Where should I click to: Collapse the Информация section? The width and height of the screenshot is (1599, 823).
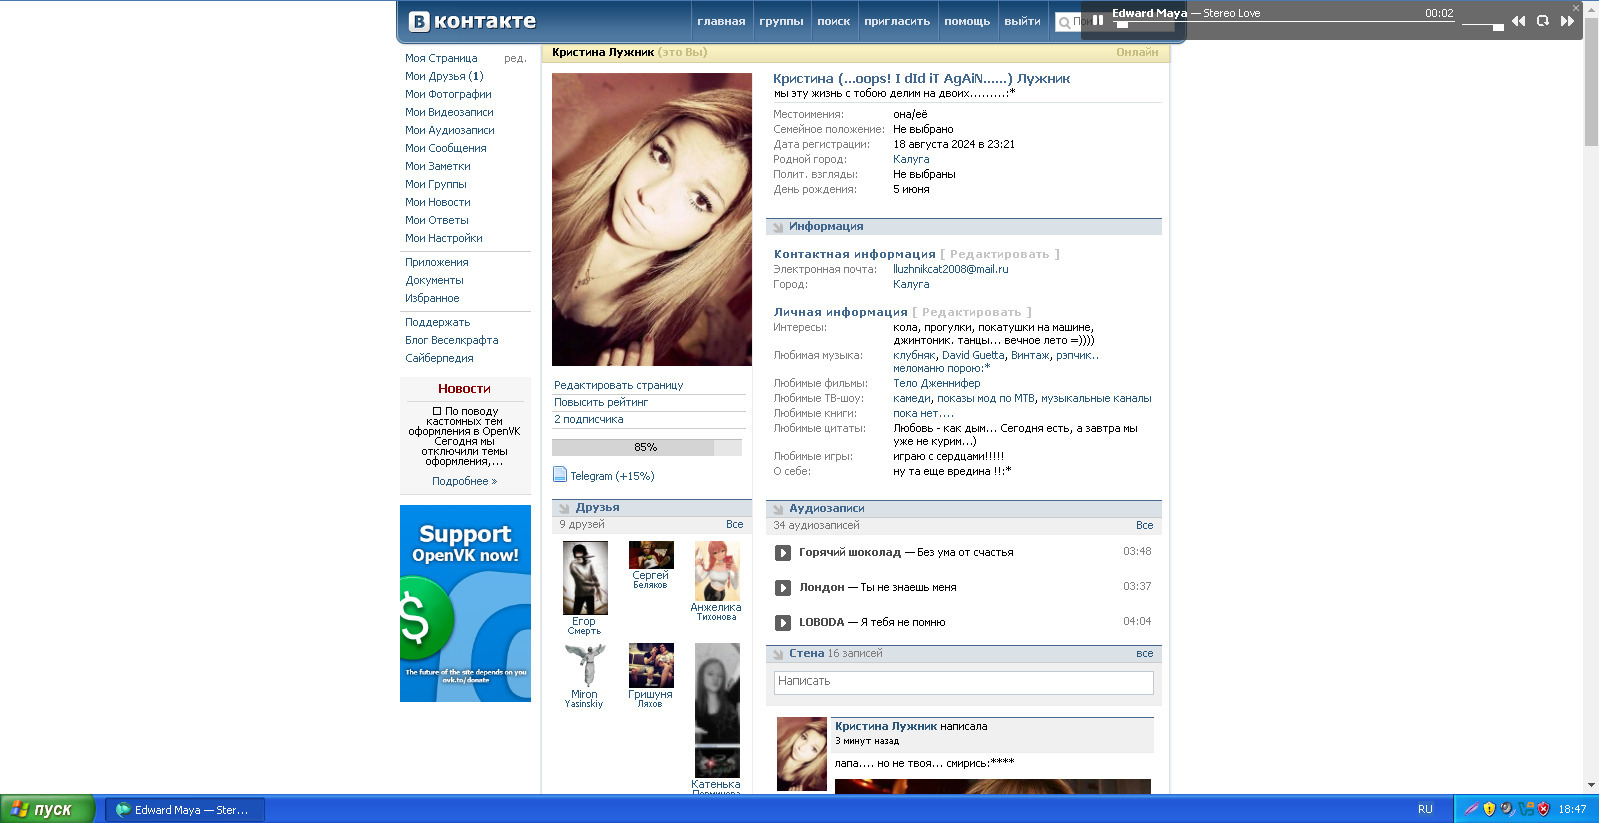(778, 227)
